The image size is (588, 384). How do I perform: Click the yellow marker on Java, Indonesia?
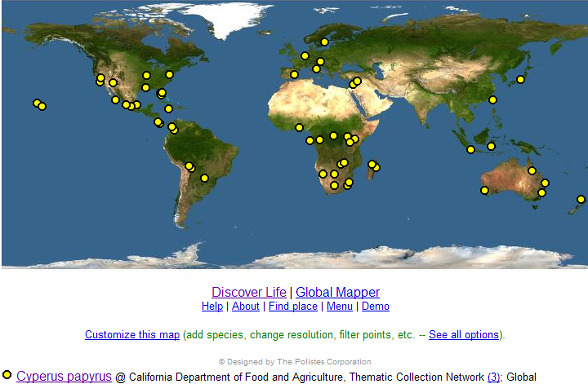point(471,150)
